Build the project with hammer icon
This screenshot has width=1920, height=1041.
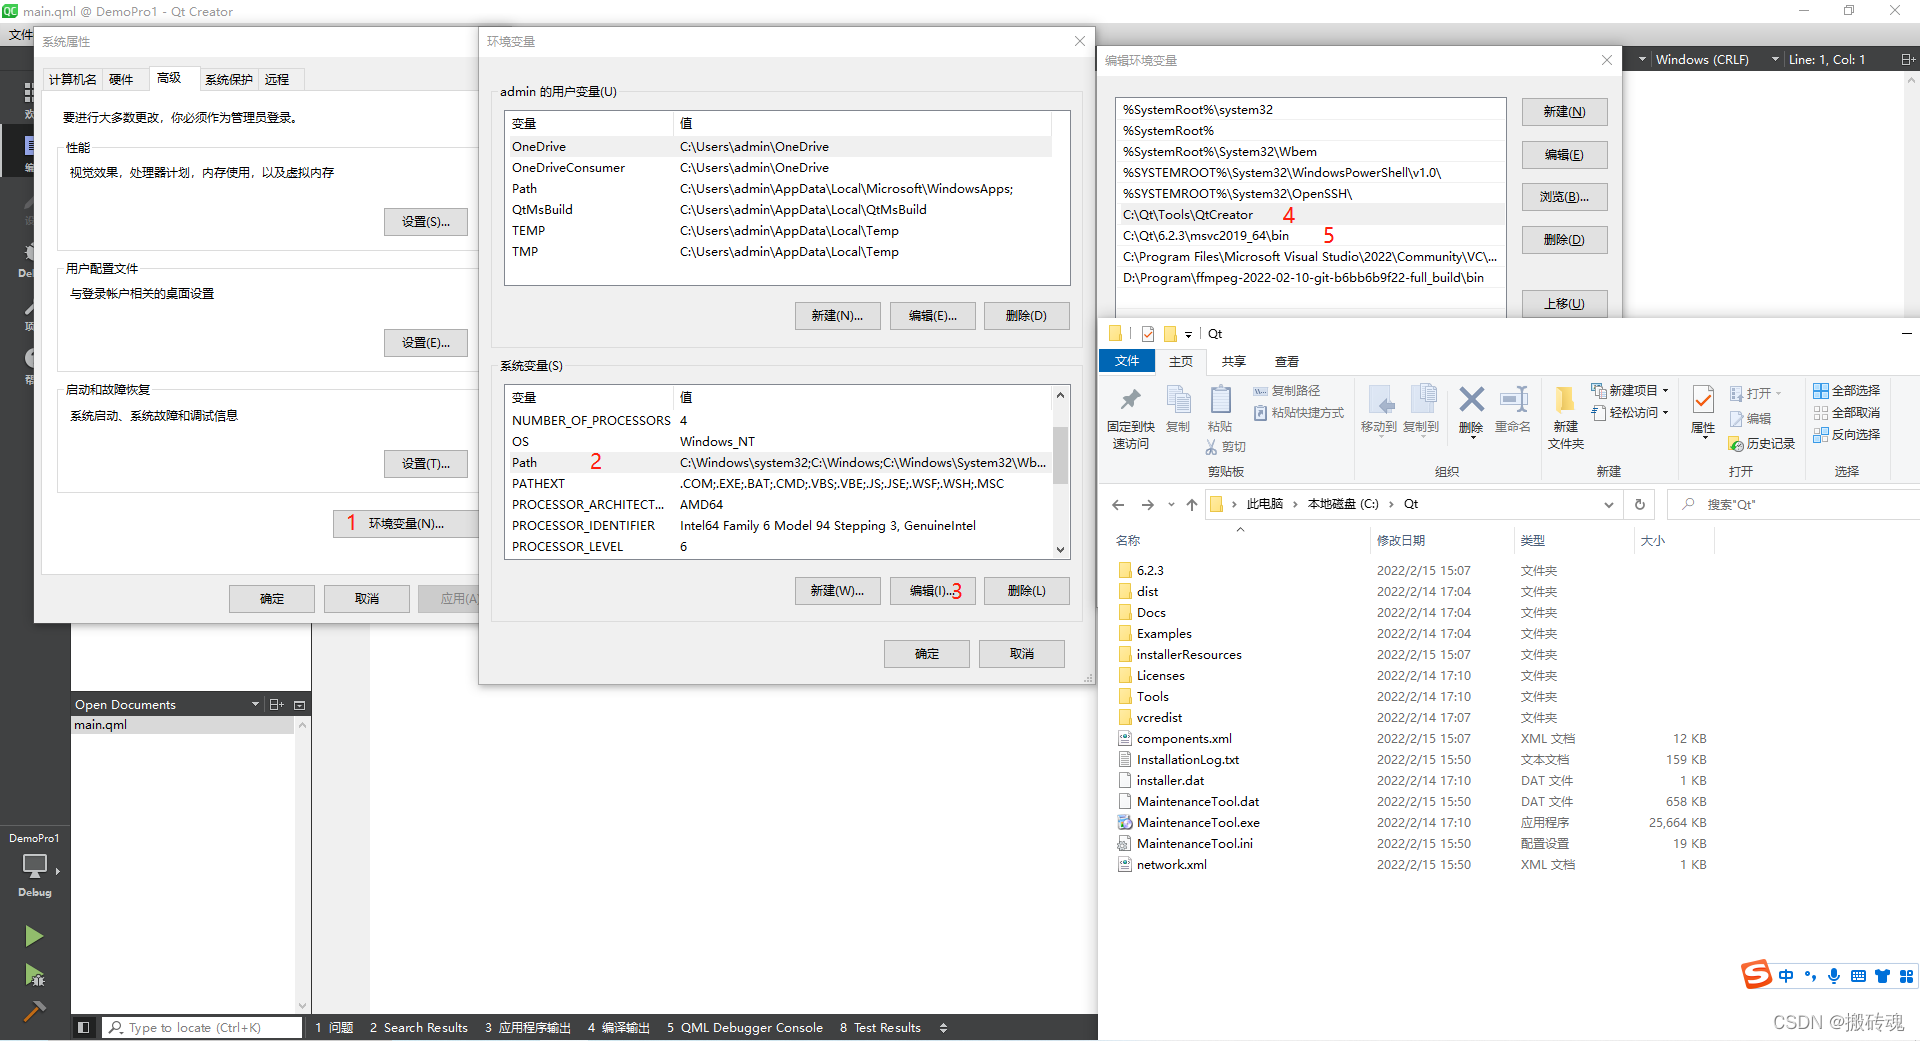click(x=34, y=1011)
